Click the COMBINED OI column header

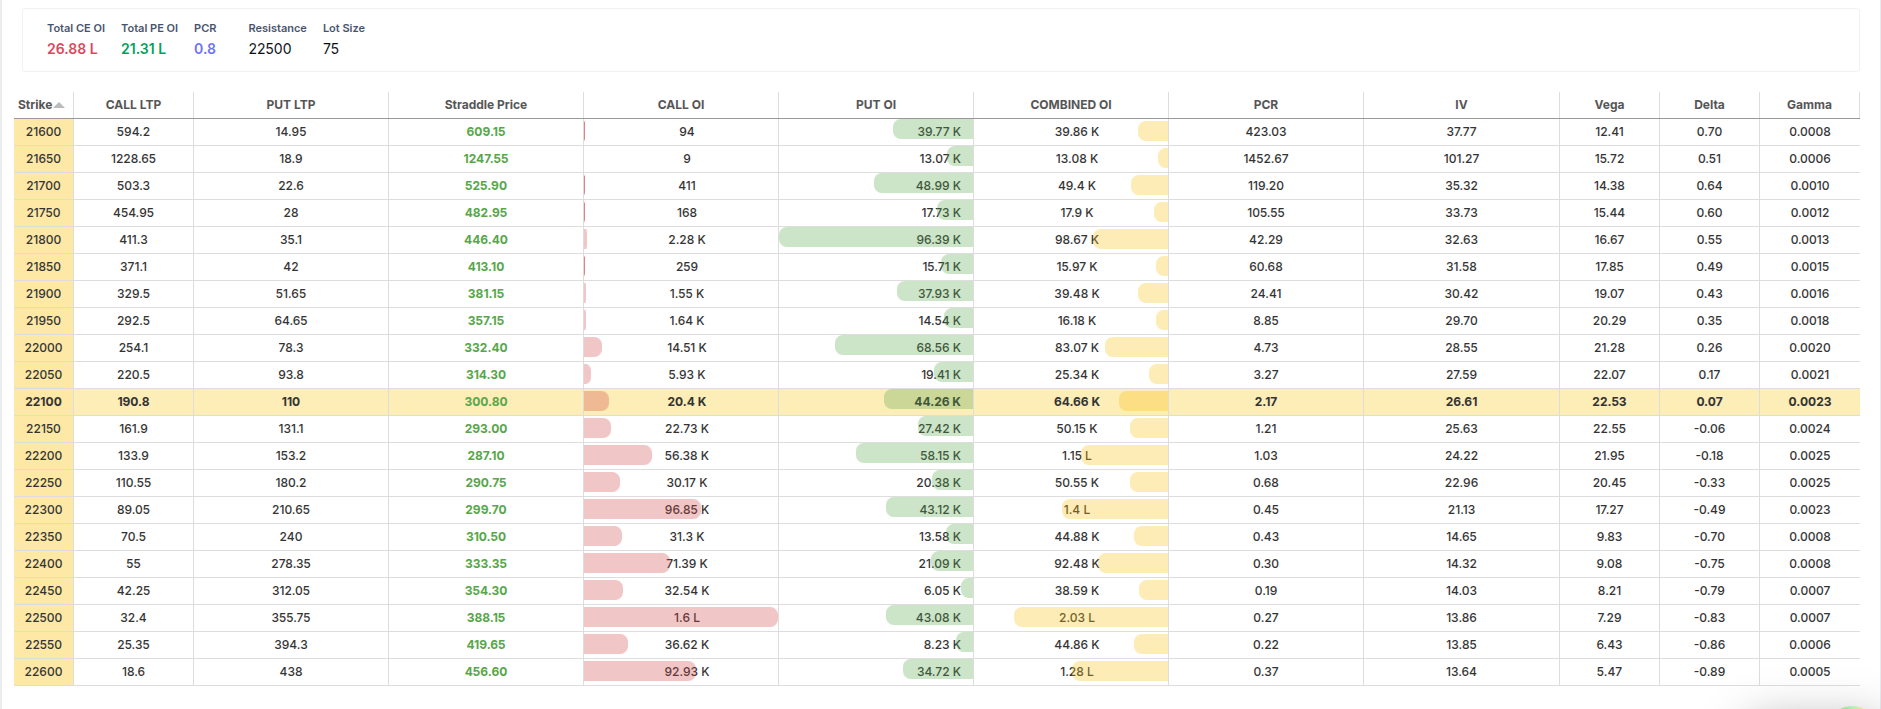(1070, 105)
